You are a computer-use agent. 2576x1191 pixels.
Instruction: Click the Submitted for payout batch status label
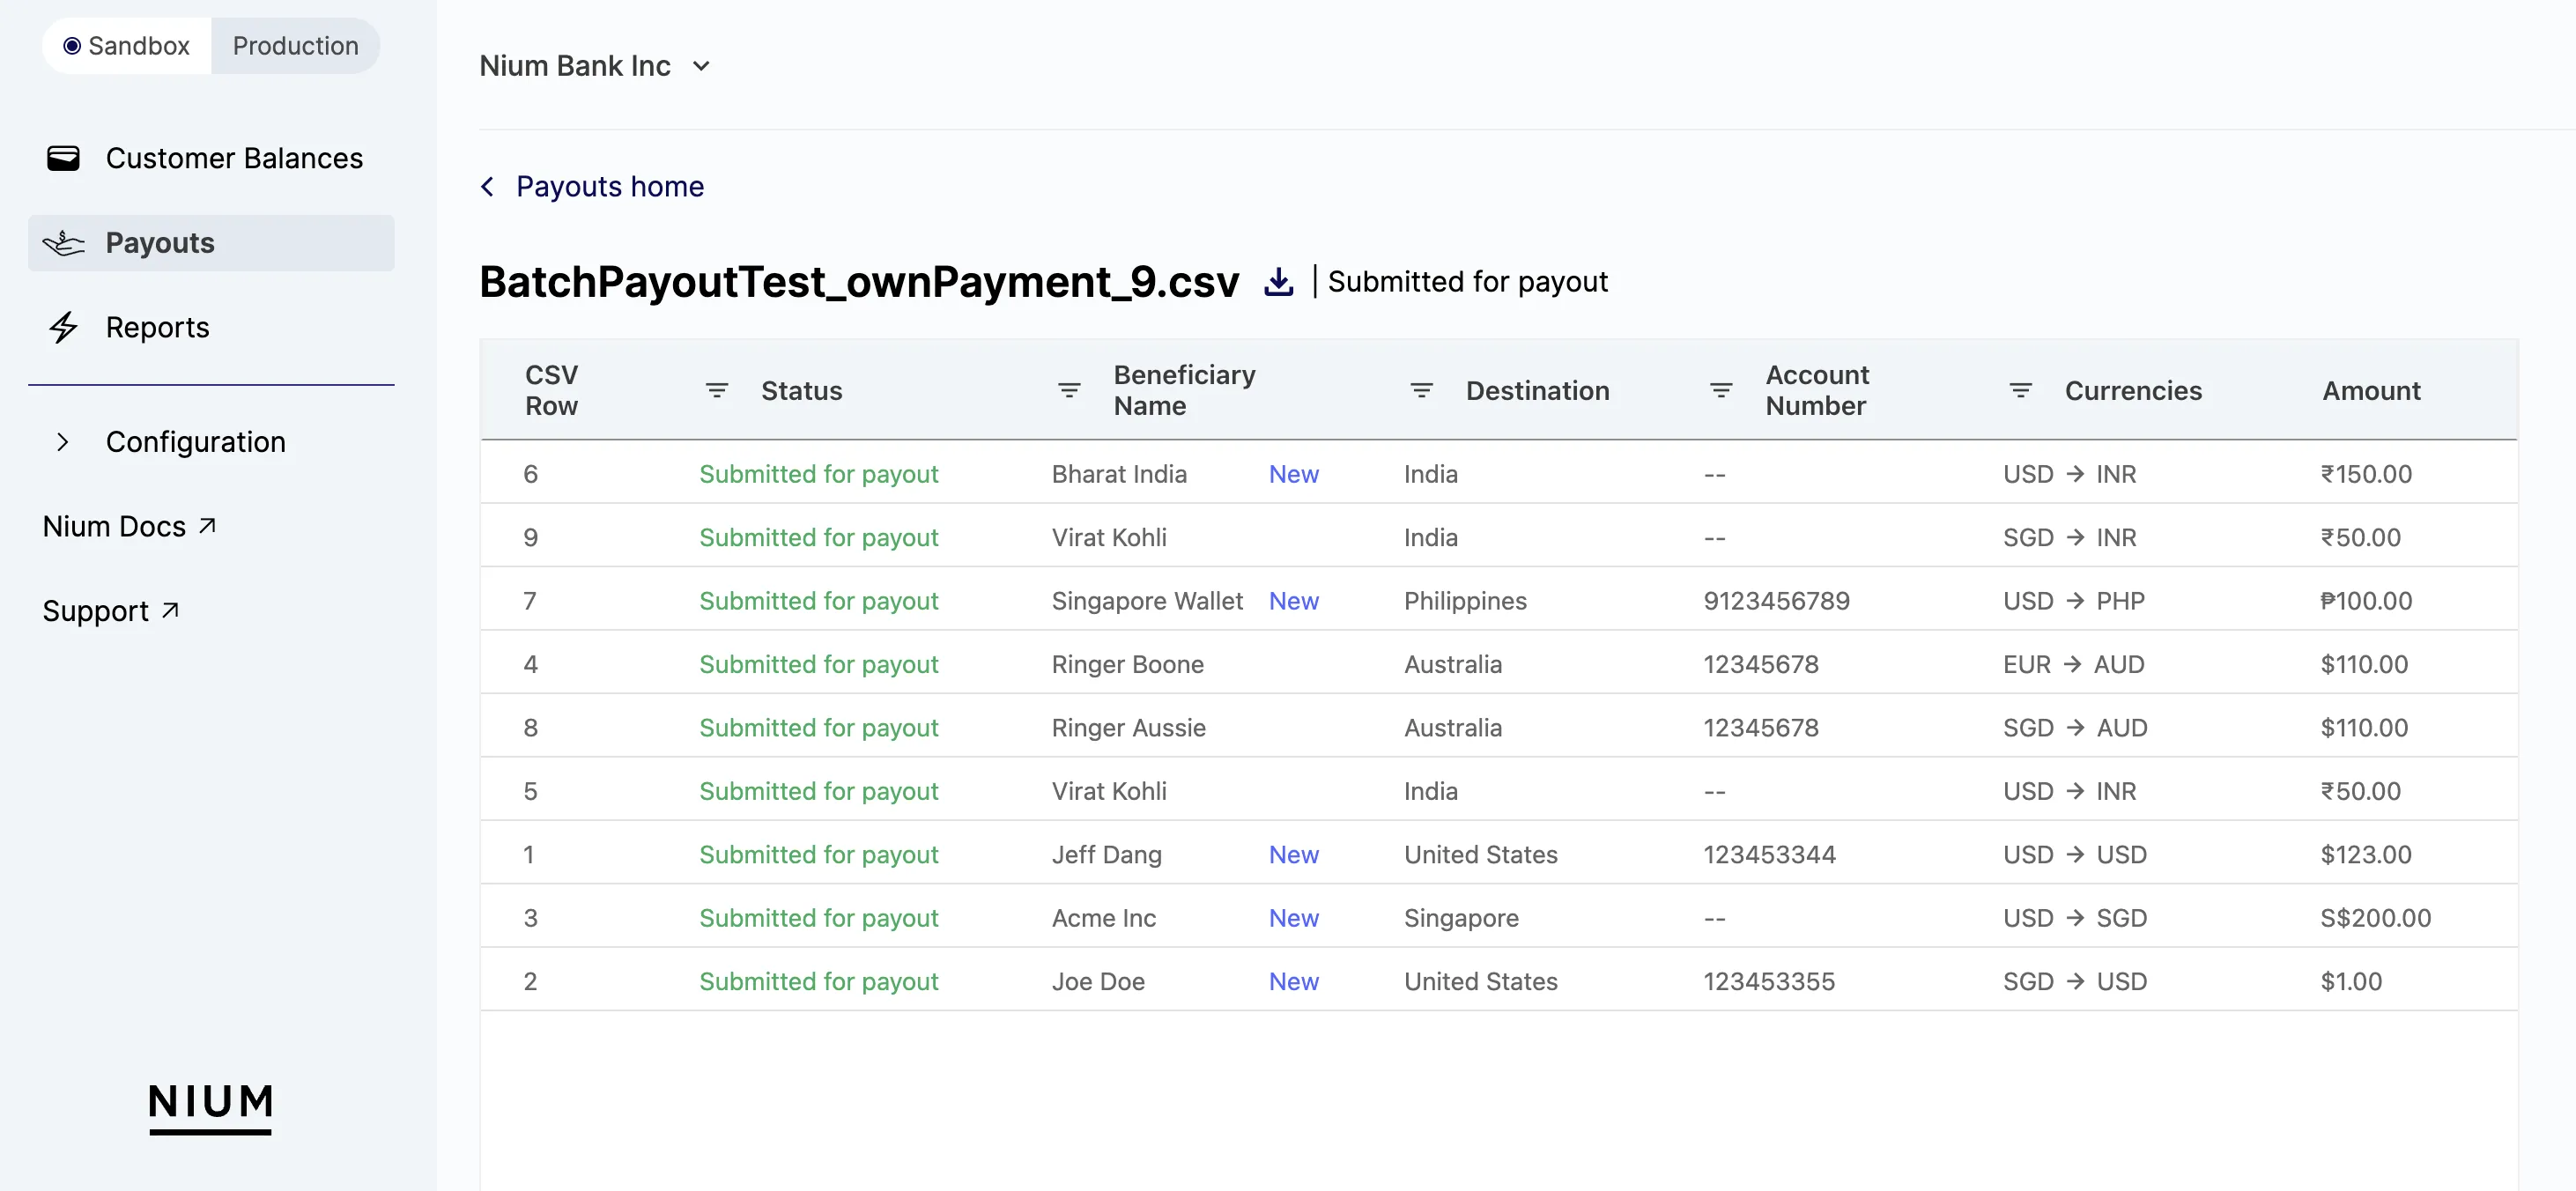[1467, 282]
